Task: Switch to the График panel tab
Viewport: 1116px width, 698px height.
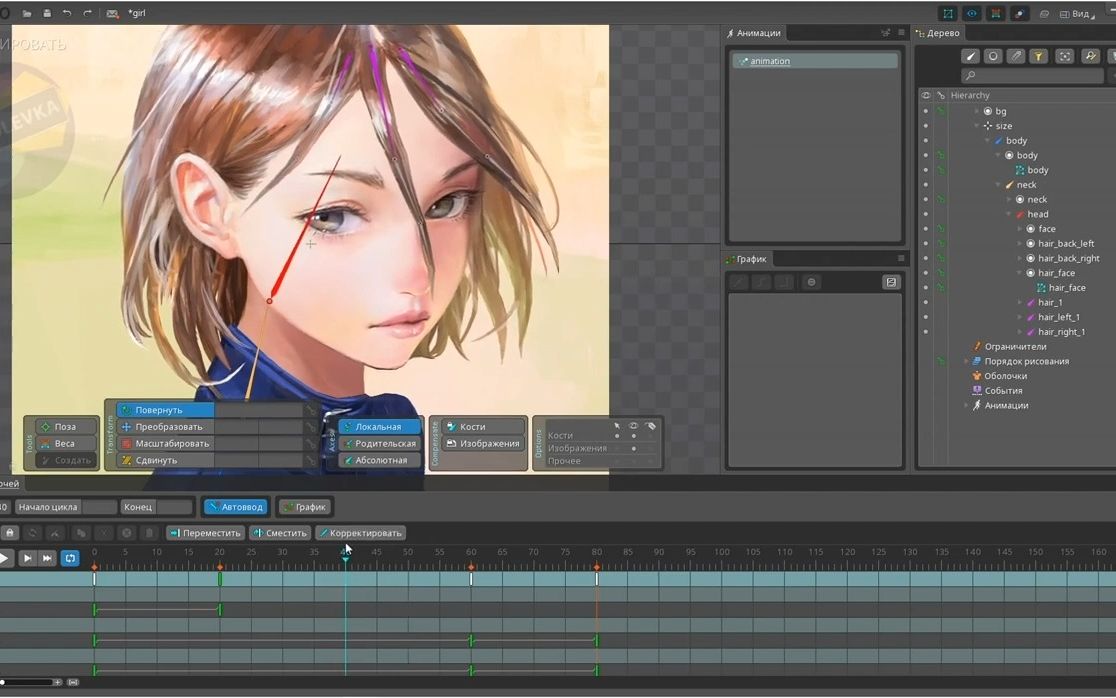Action: pyautogui.click(x=747, y=259)
